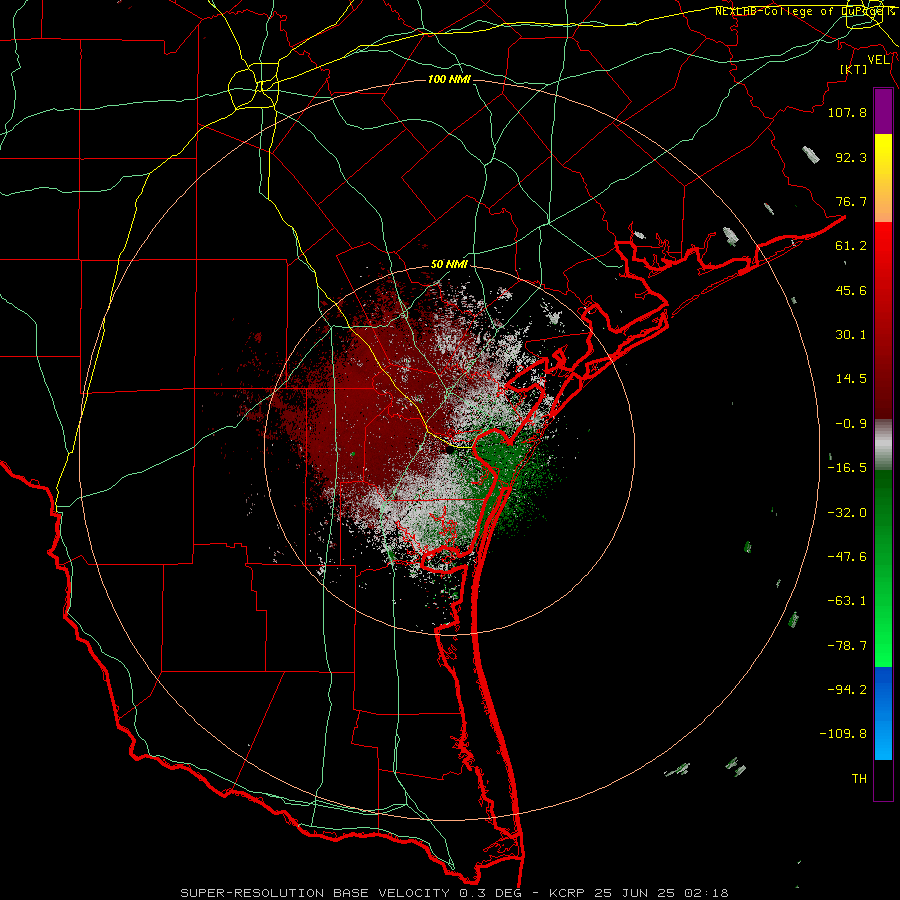
Task: Select the 92.3 velocity scale value
Action: point(851,157)
